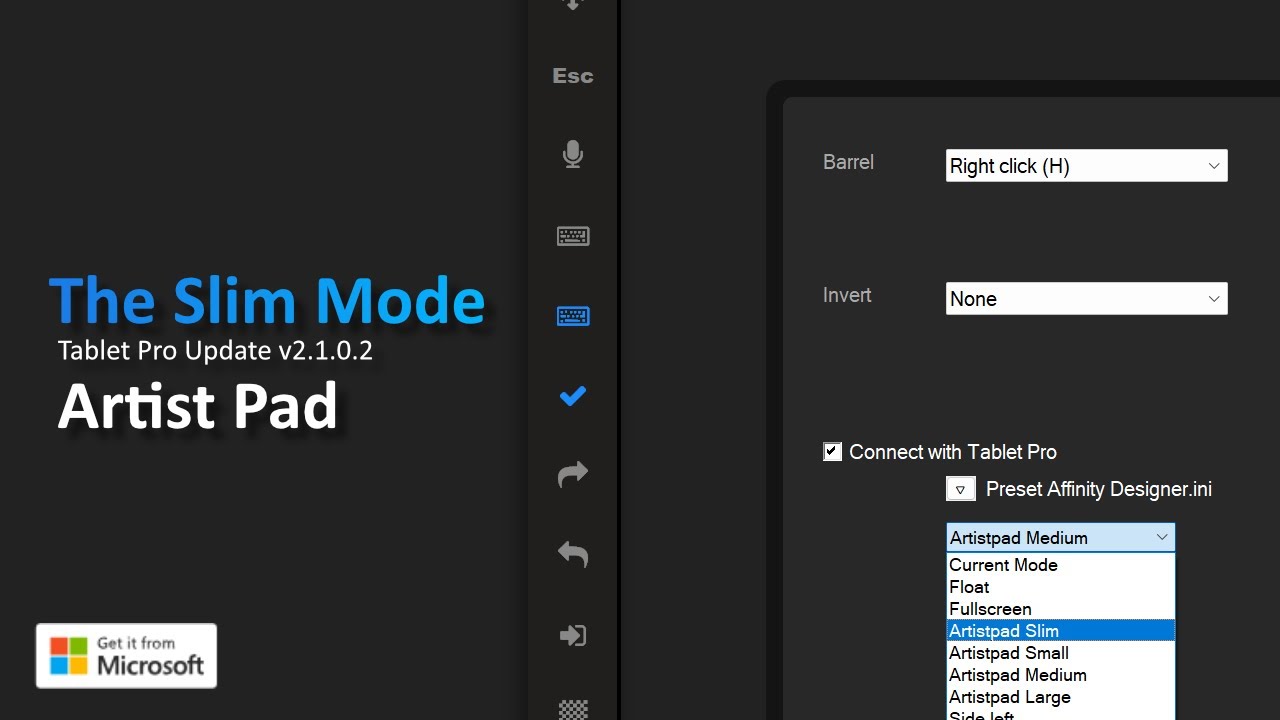The height and width of the screenshot is (720, 1280).
Task: Click the Invert label
Action: (847, 295)
